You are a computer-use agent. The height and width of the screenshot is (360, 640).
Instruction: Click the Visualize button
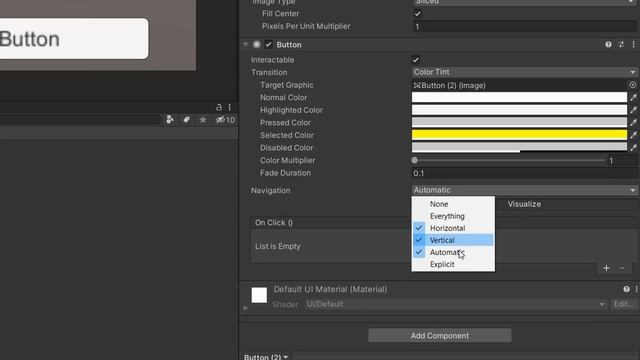pos(524,204)
